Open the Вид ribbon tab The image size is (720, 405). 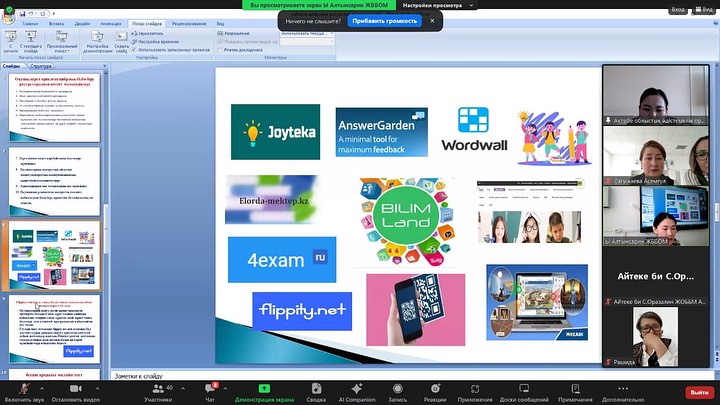point(220,23)
